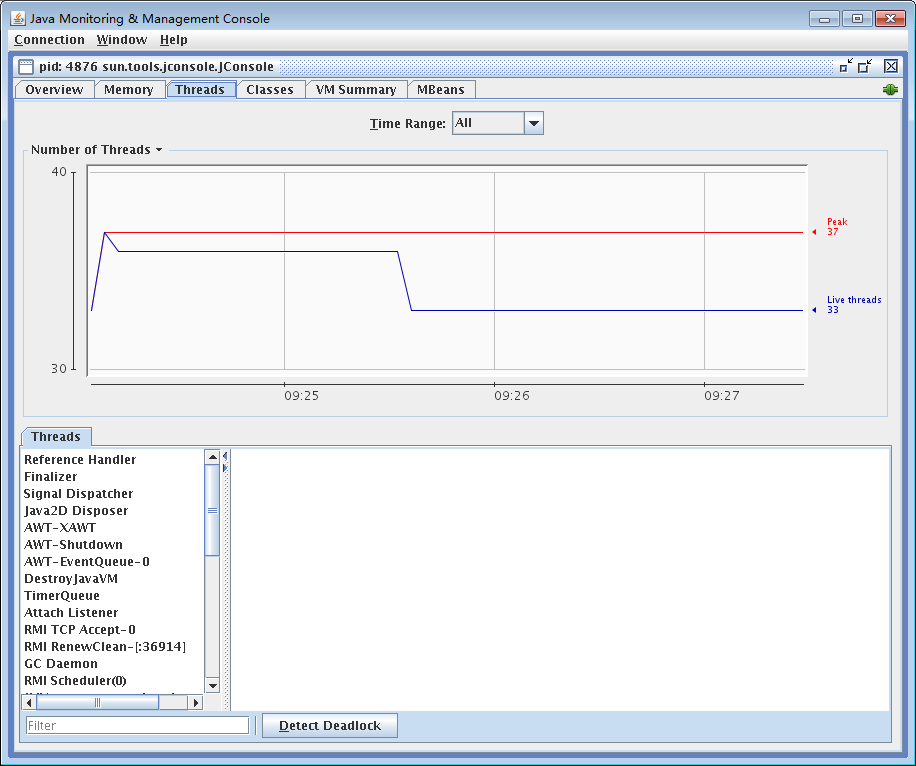Click the Java coffee cup title bar icon
Image resolution: width=916 pixels, height=766 pixels.
pyautogui.click(x=18, y=18)
